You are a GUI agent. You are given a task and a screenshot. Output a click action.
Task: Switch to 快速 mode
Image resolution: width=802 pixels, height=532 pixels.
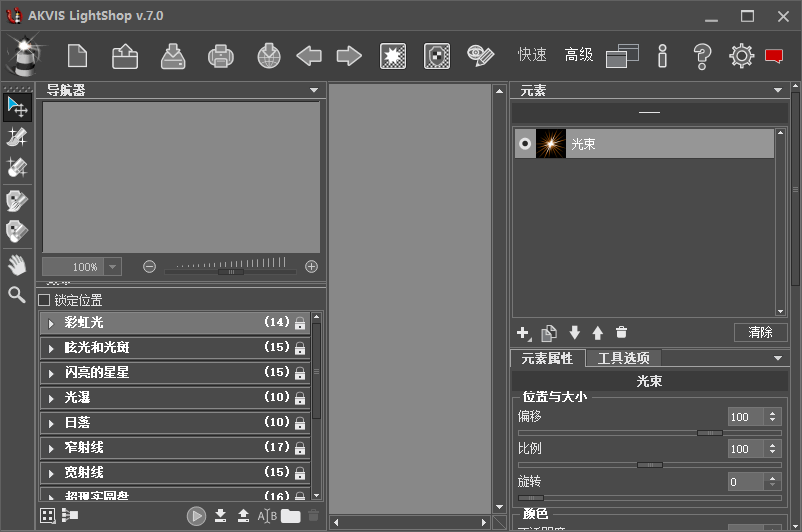(532, 55)
